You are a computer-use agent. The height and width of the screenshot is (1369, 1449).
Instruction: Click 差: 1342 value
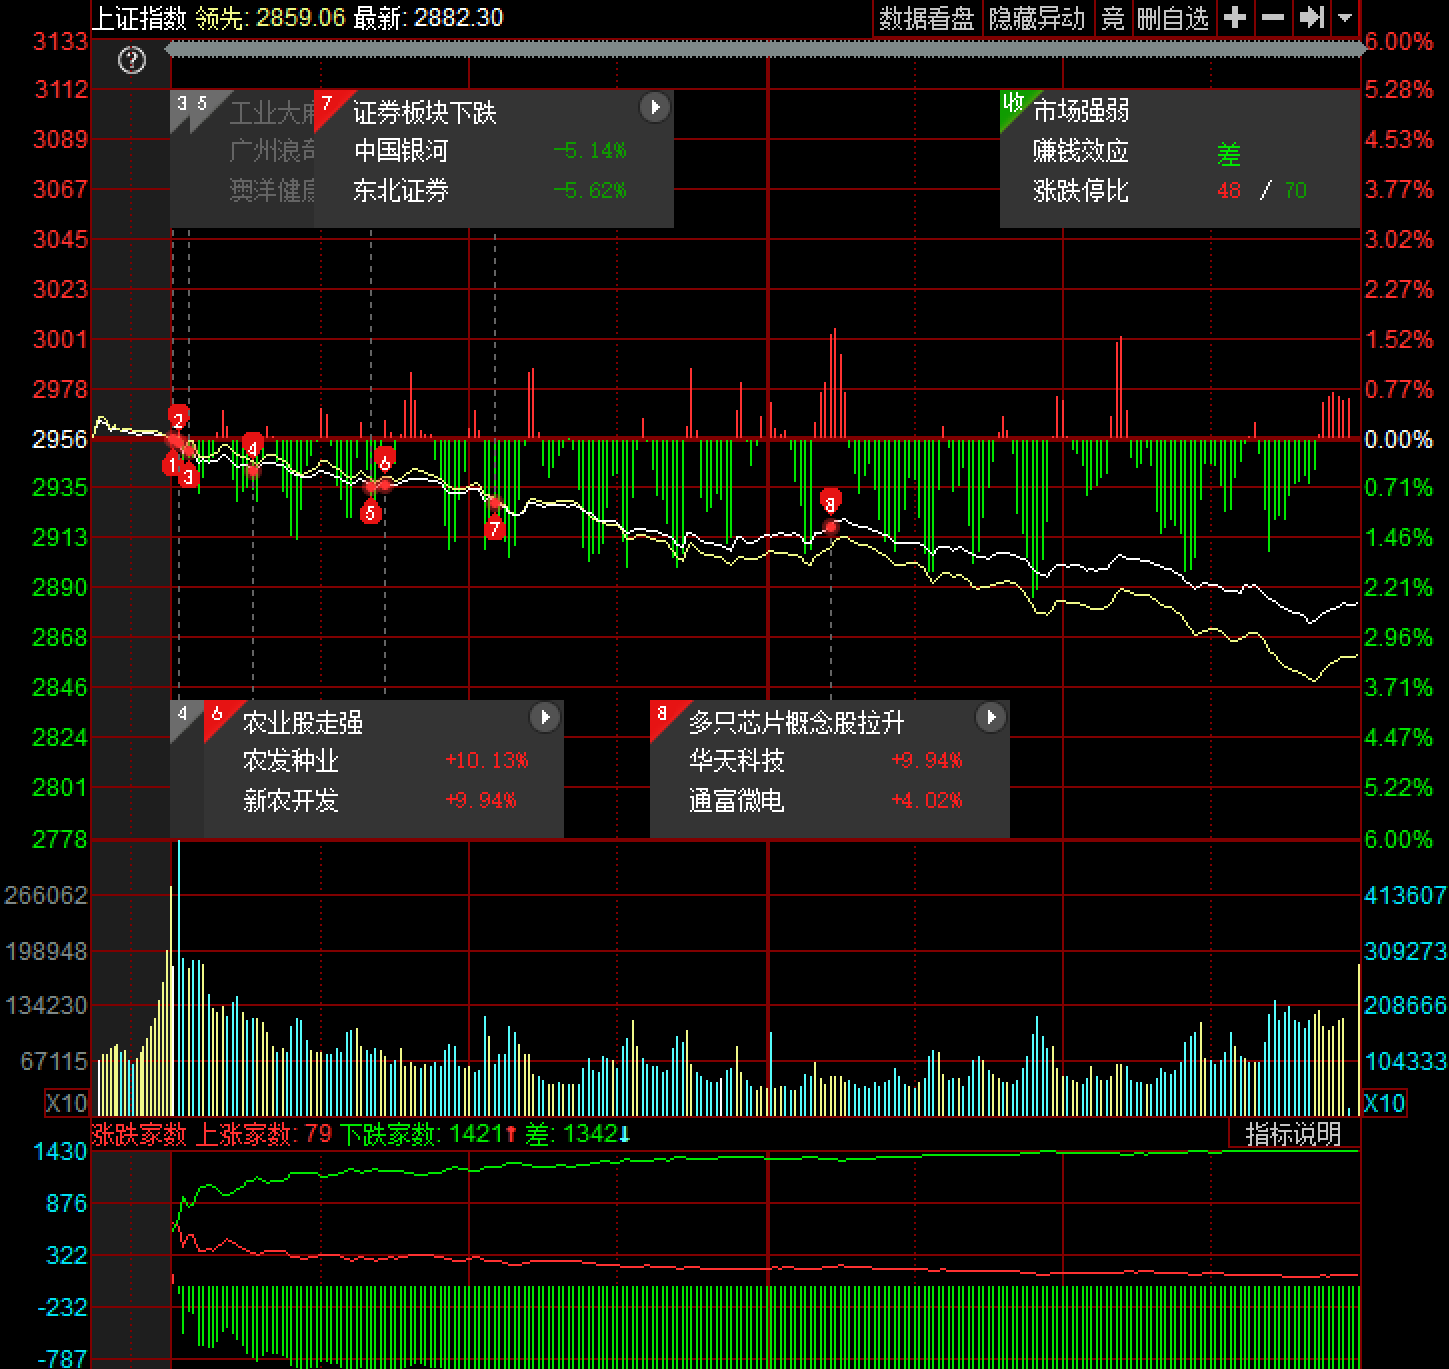pyautogui.click(x=579, y=1134)
